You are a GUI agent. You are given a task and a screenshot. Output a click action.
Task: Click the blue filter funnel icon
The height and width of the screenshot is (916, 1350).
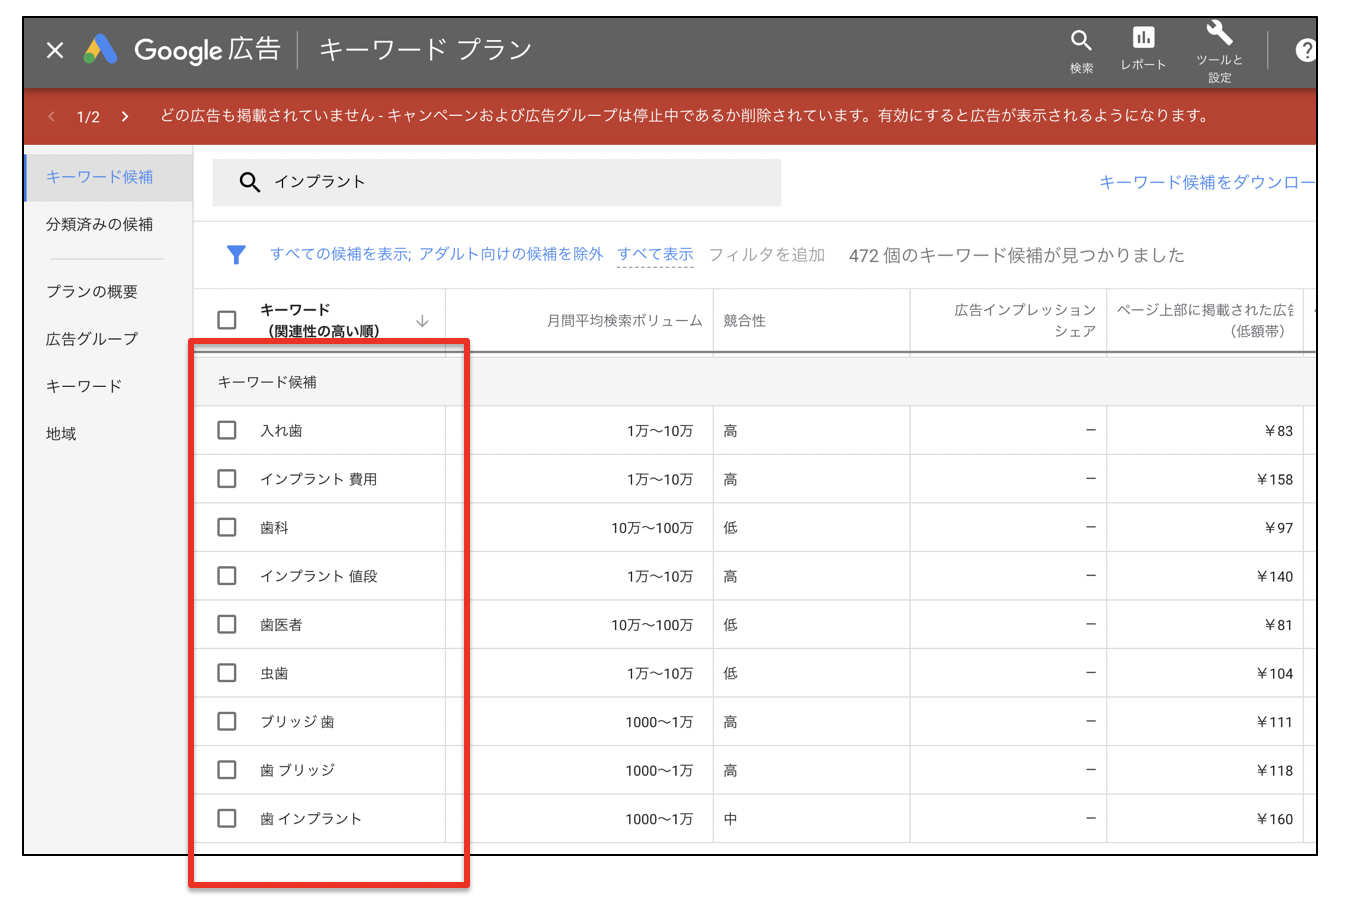click(x=236, y=255)
